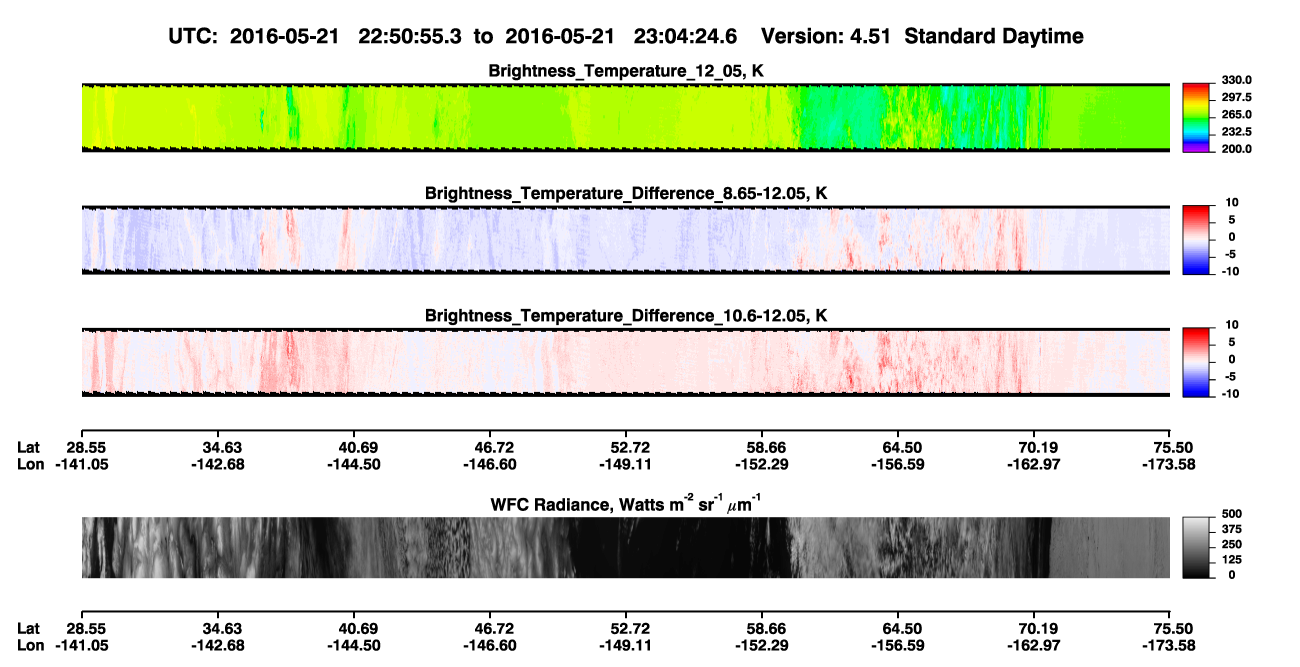Click the 500 label on the radiance colorbar

coord(1231,516)
